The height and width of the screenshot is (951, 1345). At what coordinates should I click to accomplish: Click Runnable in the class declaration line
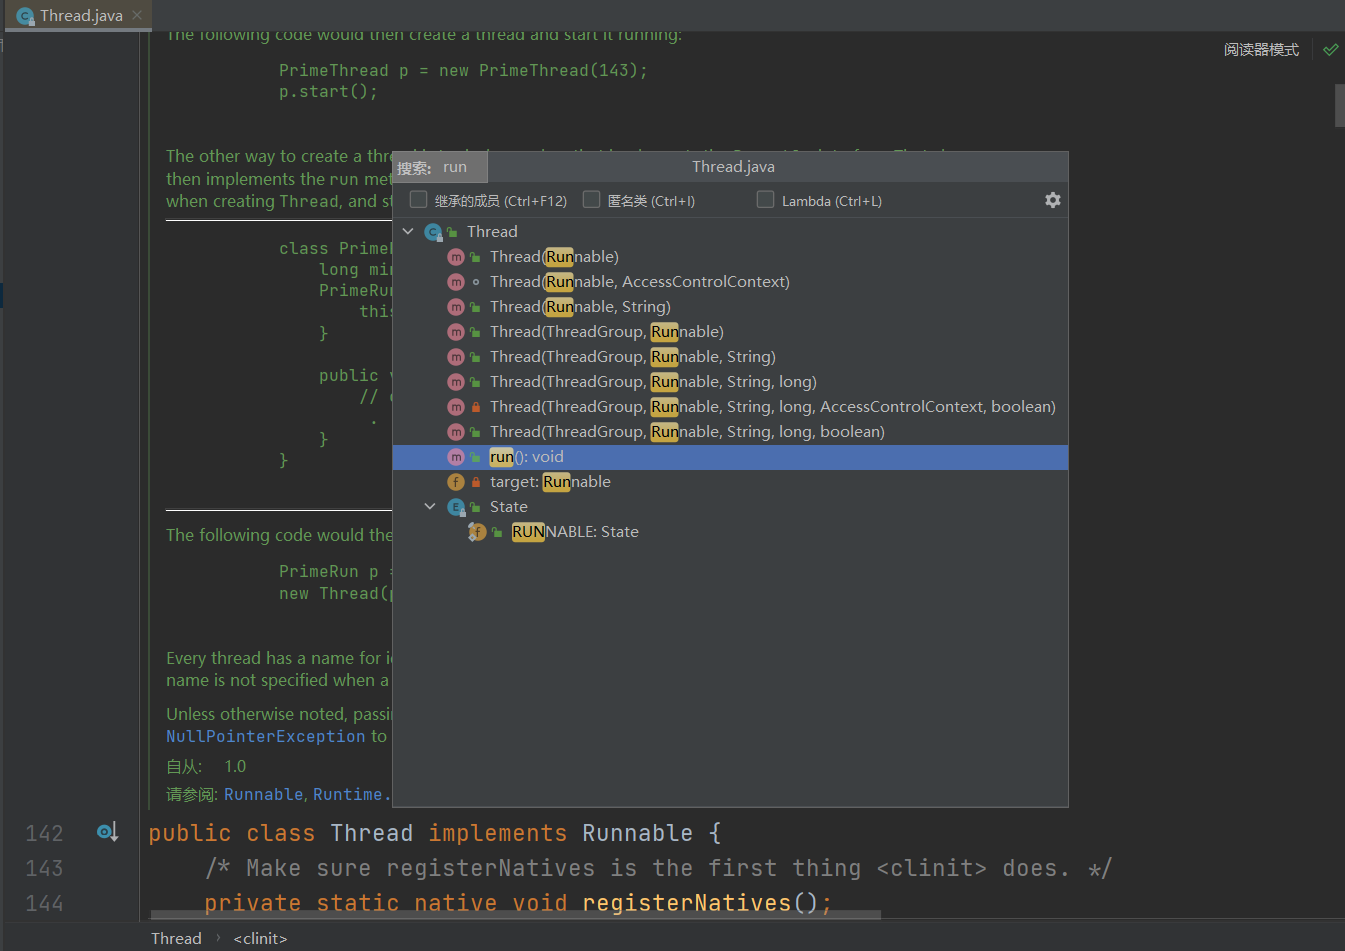tap(637, 833)
